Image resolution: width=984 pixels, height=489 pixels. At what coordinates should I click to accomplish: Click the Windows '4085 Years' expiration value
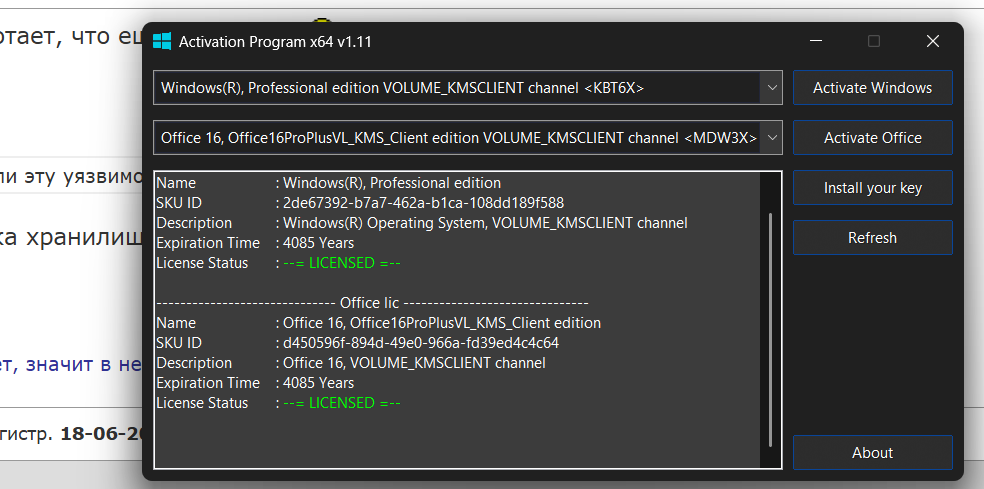pyautogui.click(x=318, y=243)
